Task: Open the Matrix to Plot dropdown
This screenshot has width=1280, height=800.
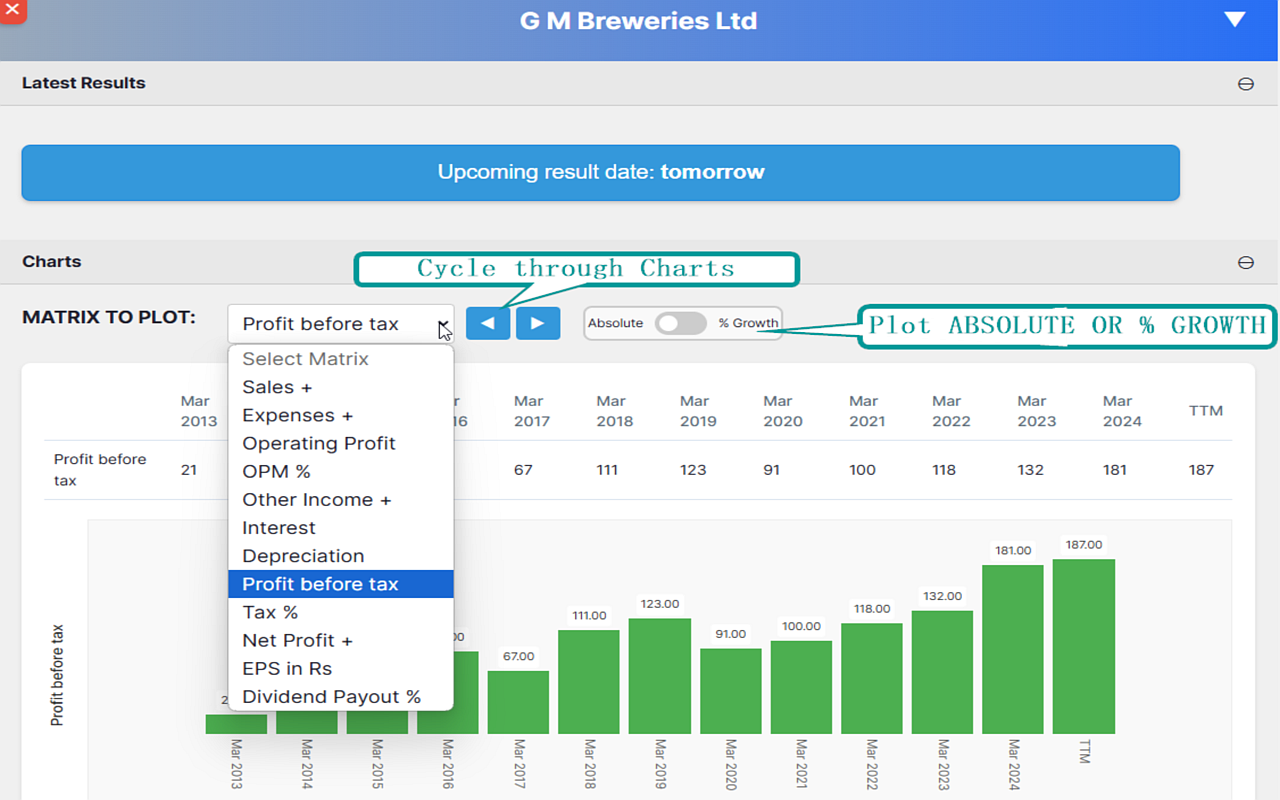Action: [340, 324]
